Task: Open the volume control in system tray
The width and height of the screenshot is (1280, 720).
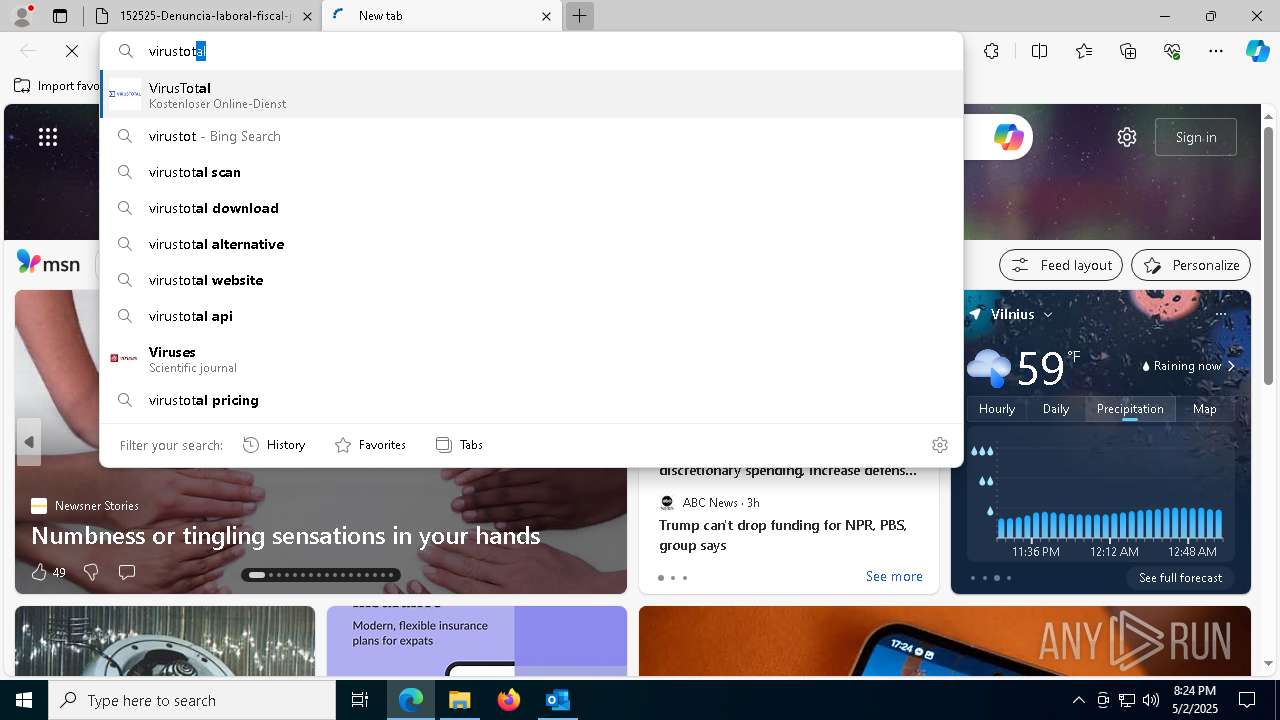Action: (1151, 700)
